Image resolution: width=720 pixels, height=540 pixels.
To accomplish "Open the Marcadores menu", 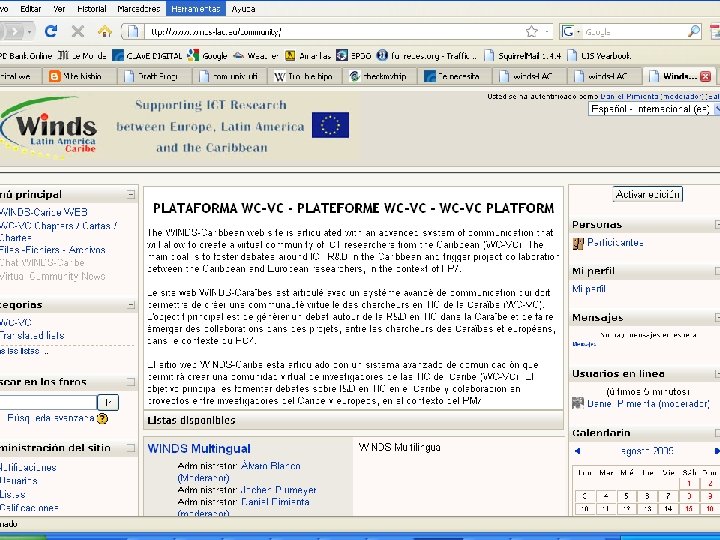I will 138,9.
